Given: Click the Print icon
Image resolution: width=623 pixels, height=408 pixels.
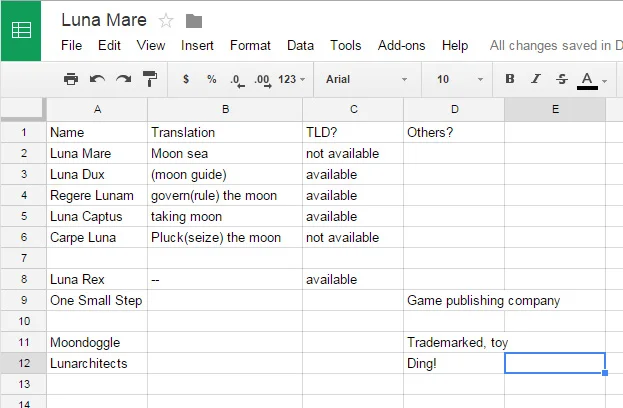Looking at the screenshot, I should coord(71,79).
